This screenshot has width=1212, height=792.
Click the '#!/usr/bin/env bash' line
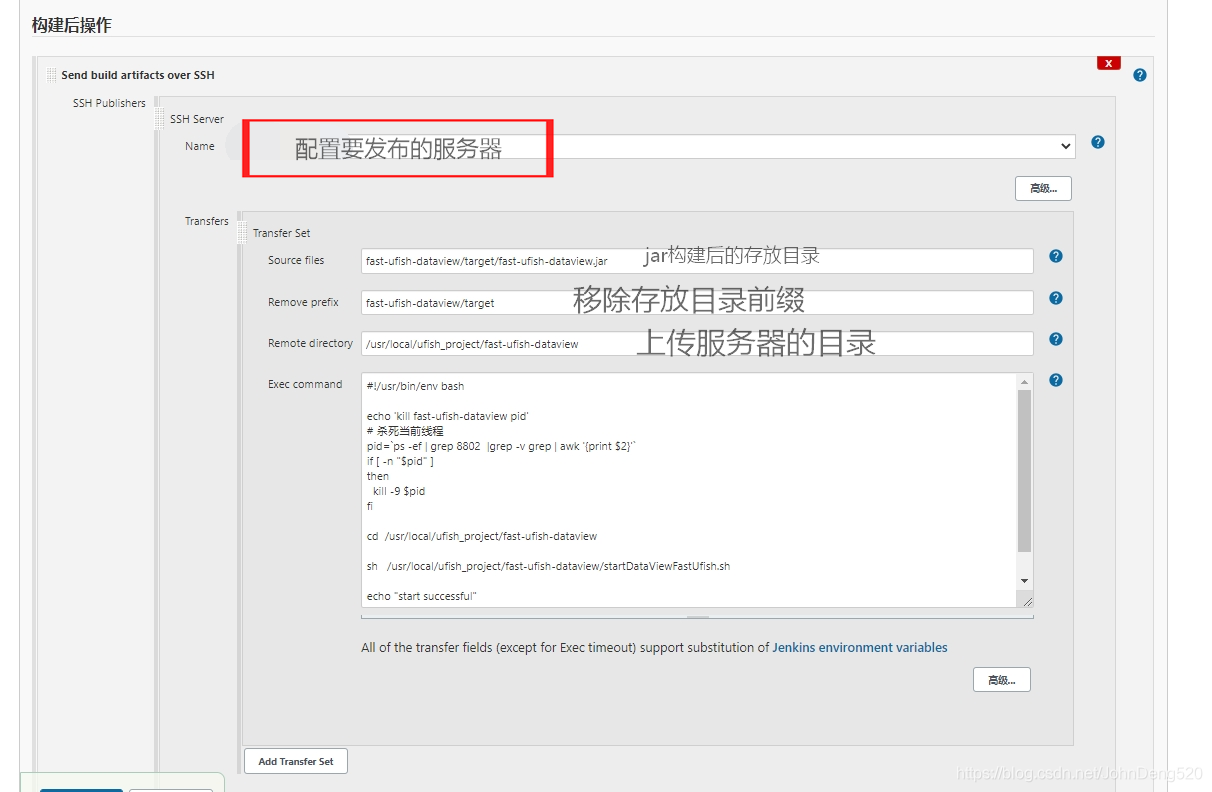click(415, 386)
